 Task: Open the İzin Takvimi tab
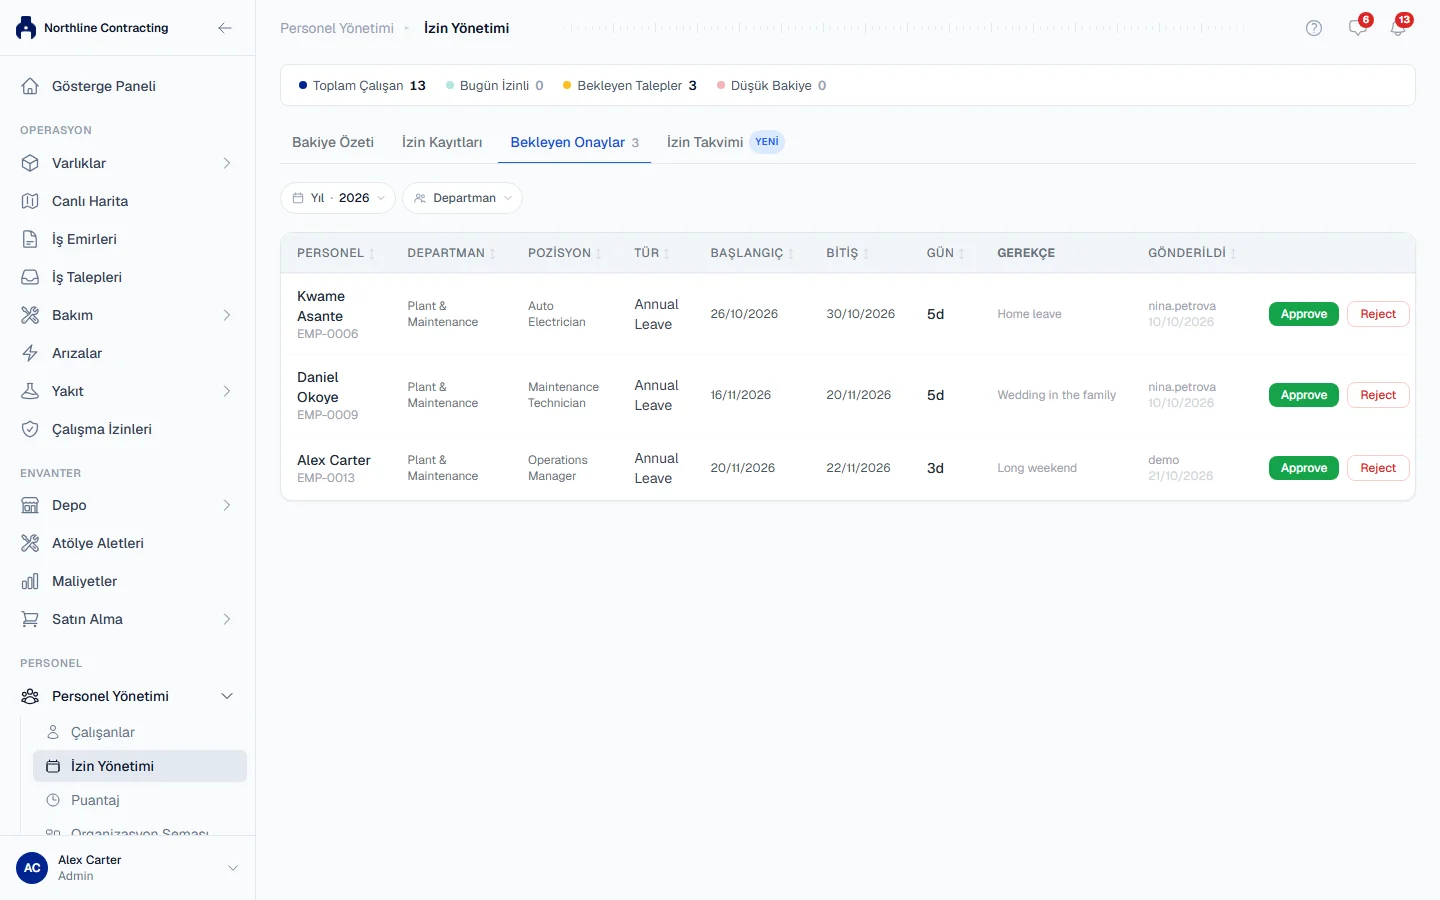point(725,142)
